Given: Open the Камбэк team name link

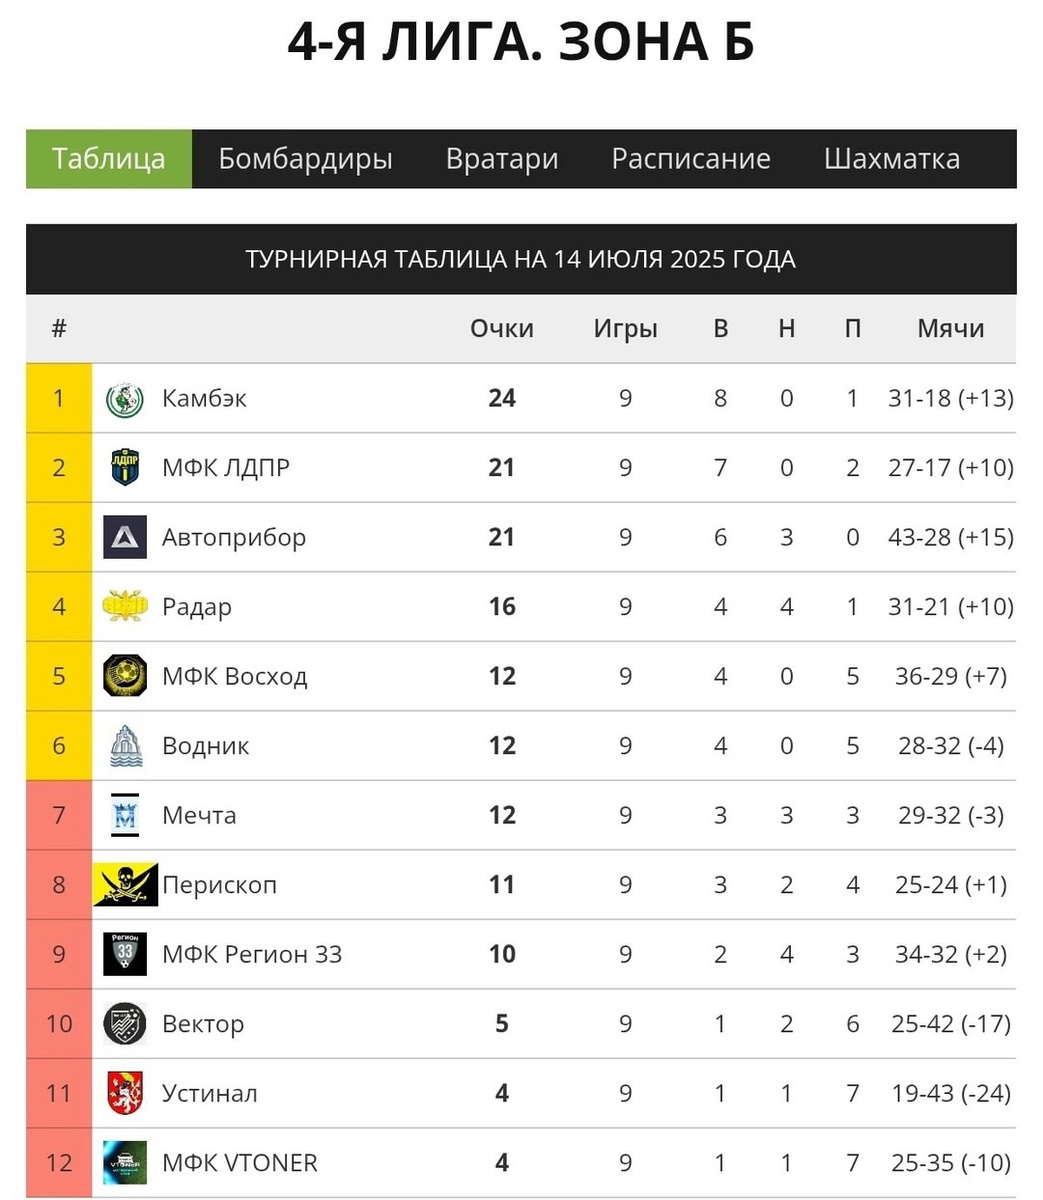Looking at the screenshot, I should pyautogui.click(x=204, y=398).
